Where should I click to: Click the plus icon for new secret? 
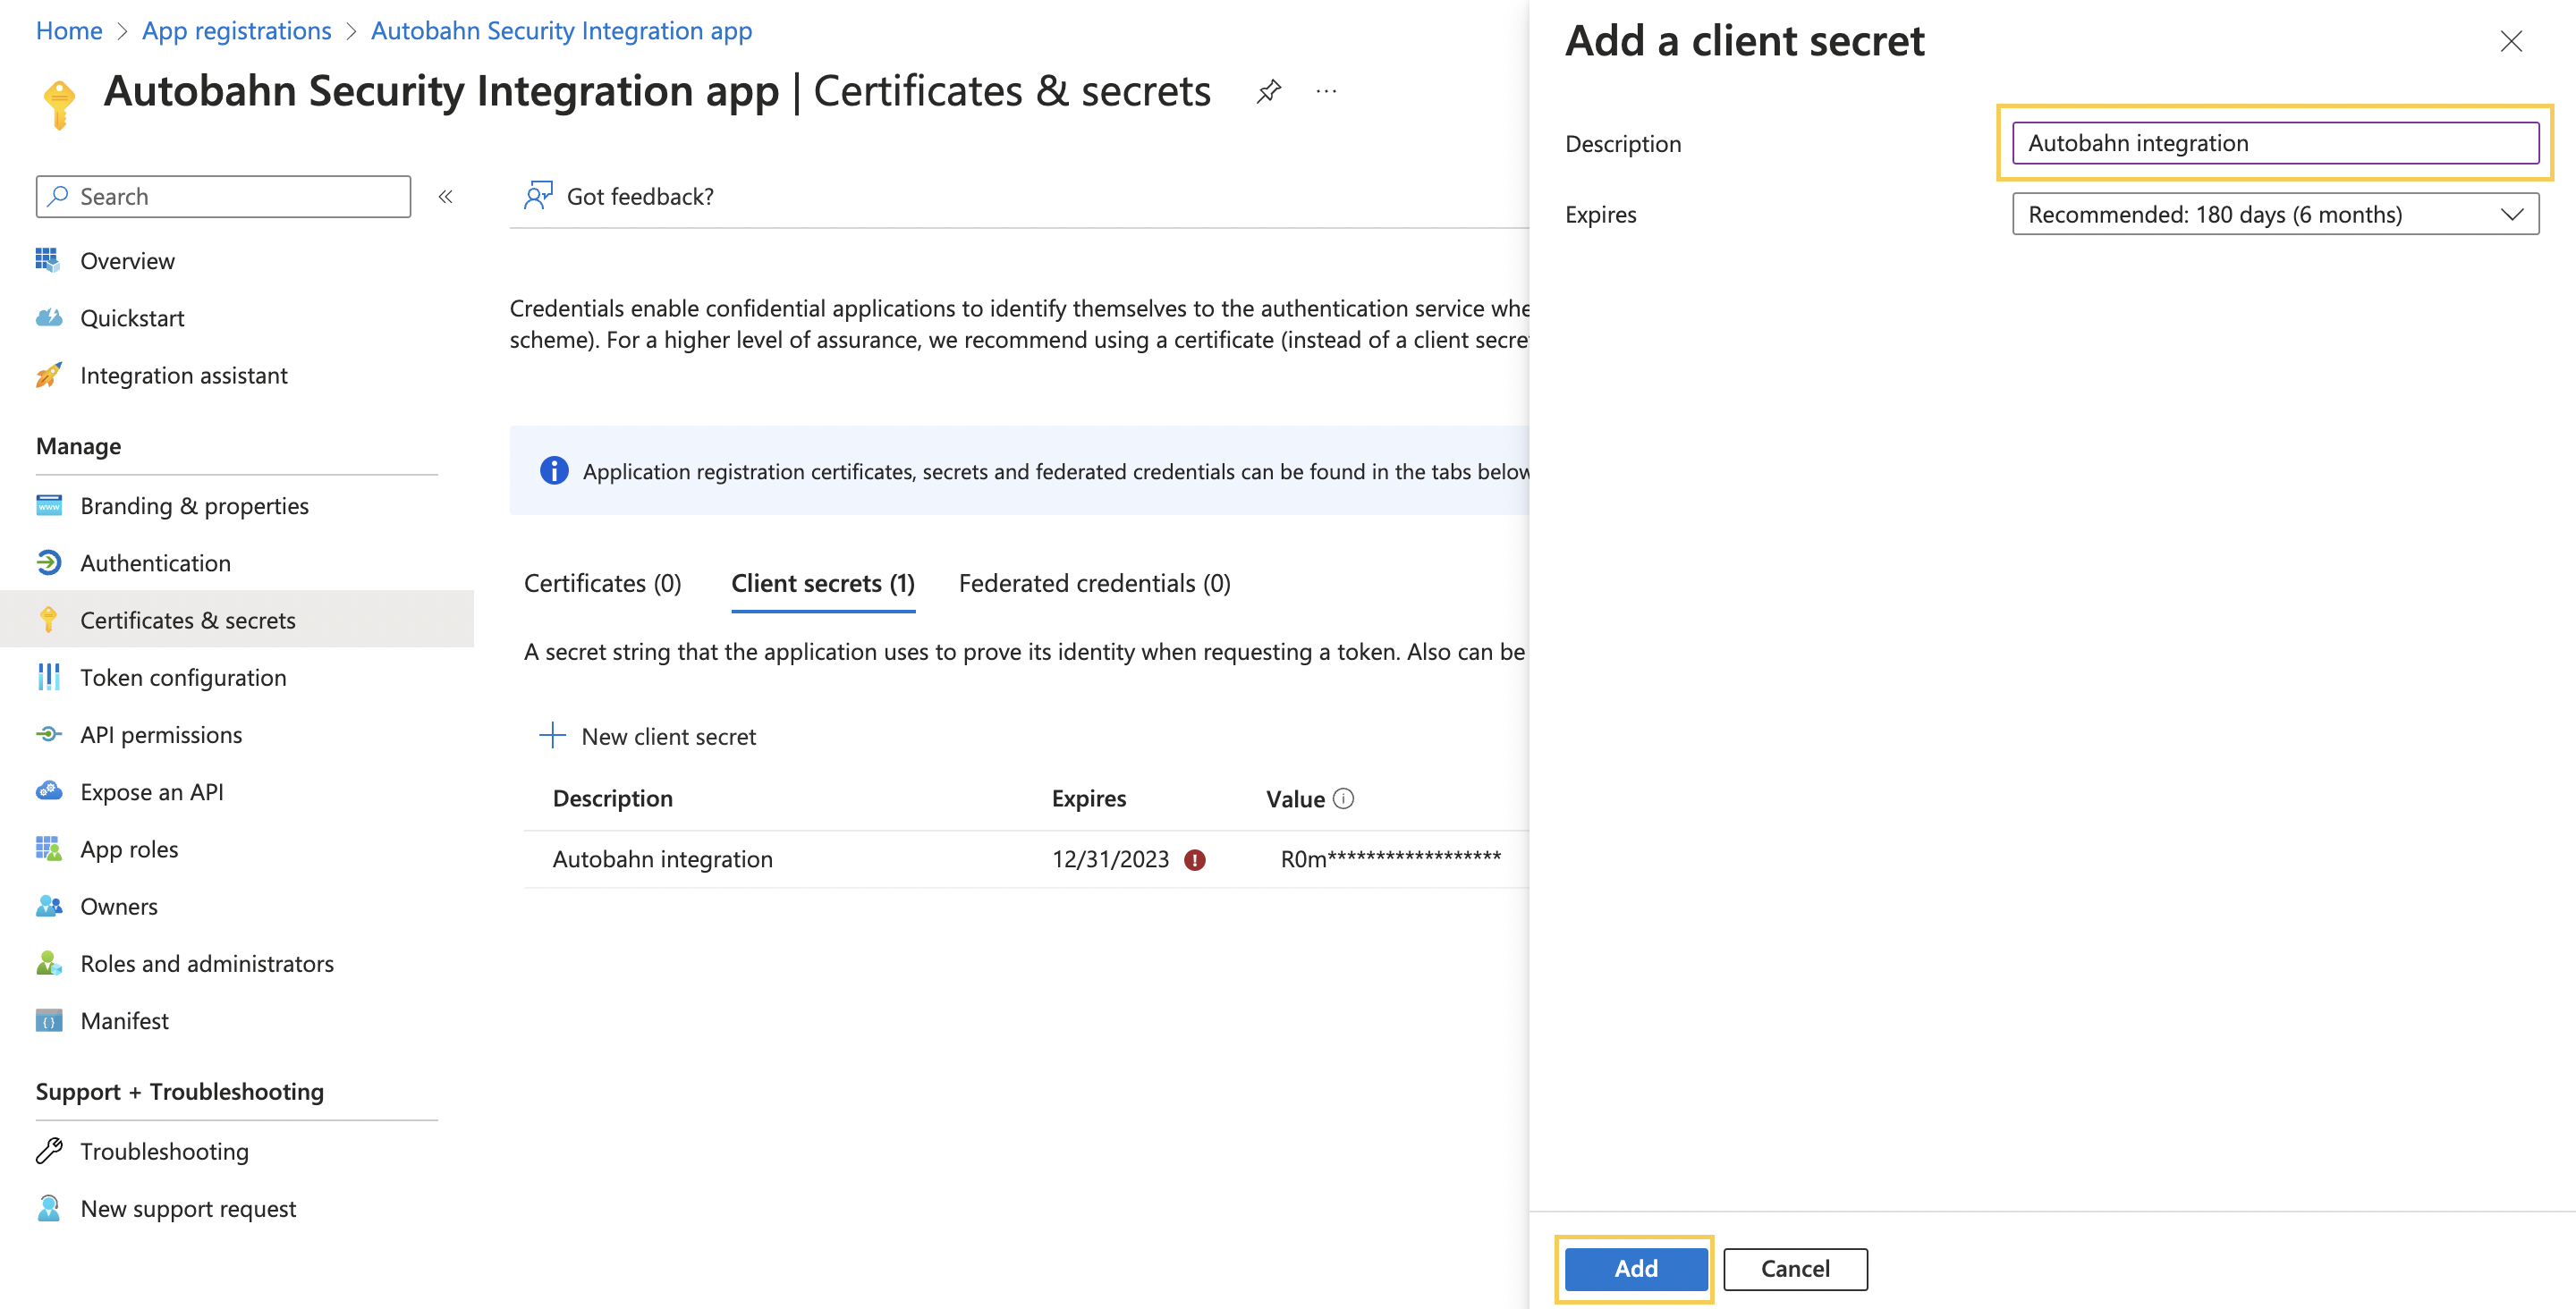552,736
